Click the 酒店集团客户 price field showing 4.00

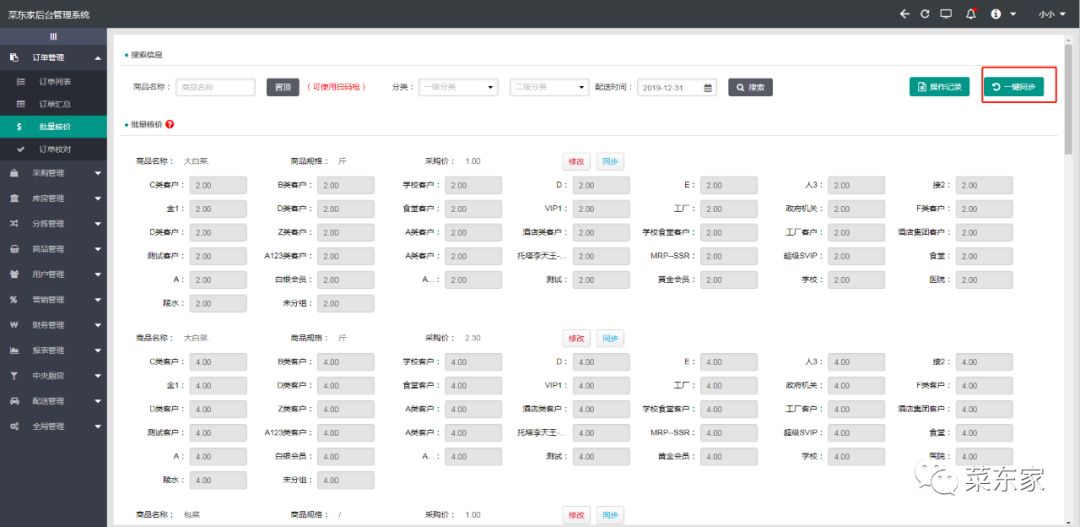pyautogui.click(x=984, y=409)
